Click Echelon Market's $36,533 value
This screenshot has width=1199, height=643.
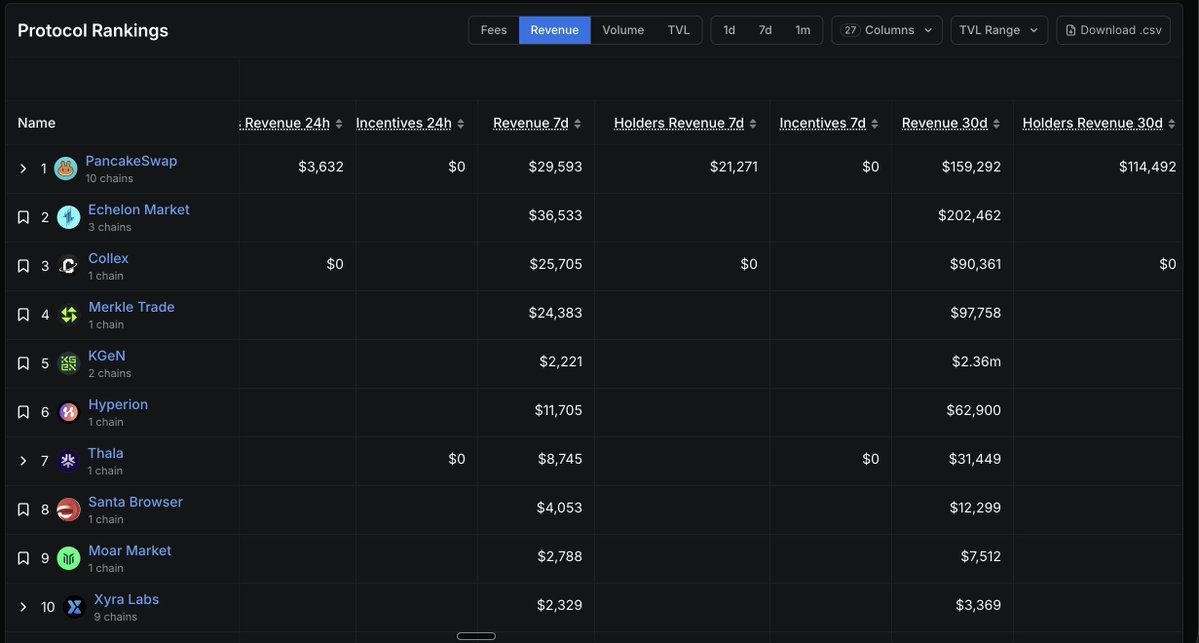click(x=555, y=216)
